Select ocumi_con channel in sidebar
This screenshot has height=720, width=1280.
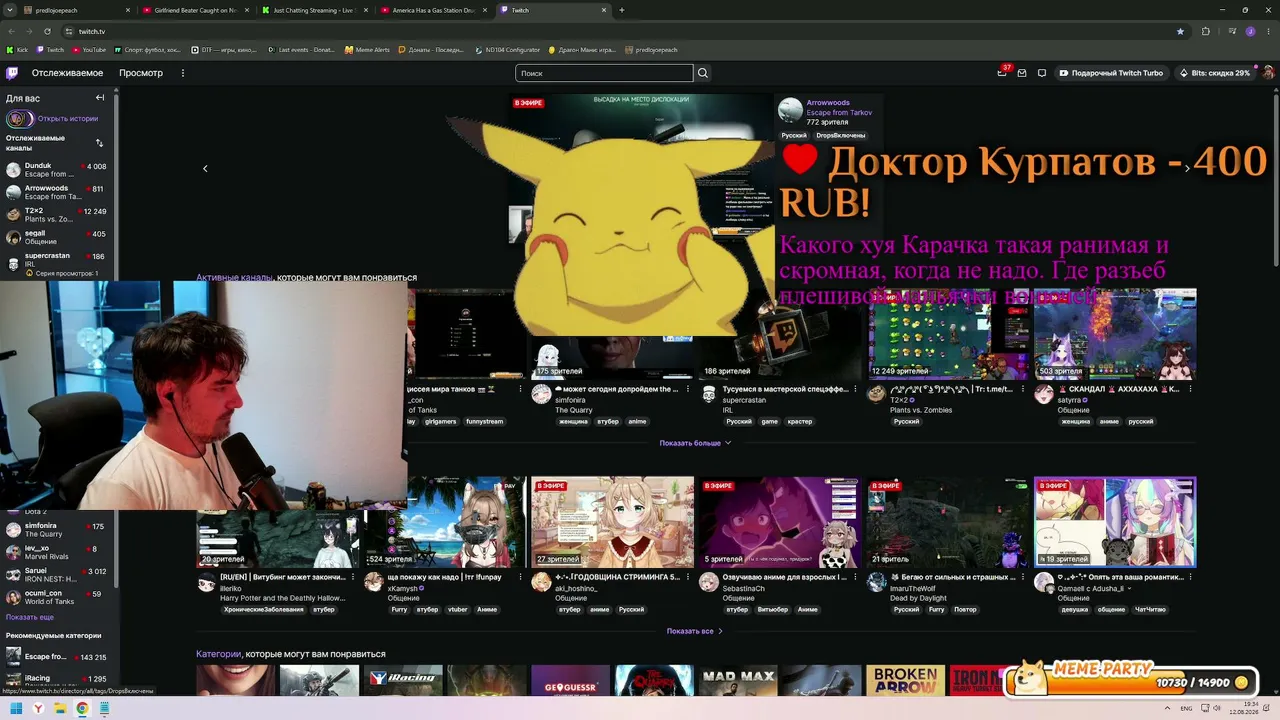click(58, 597)
